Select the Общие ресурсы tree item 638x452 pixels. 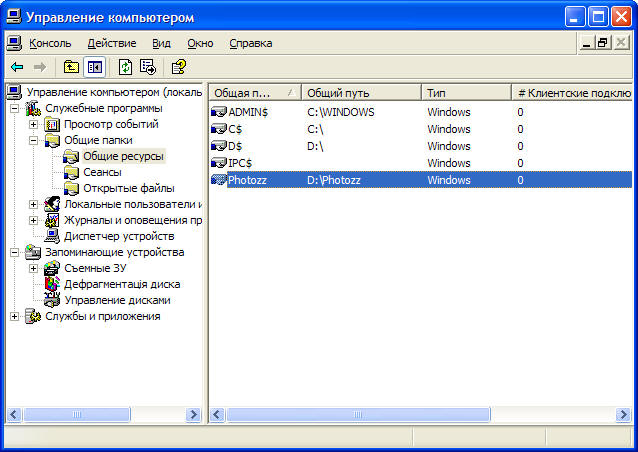point(123,156)
